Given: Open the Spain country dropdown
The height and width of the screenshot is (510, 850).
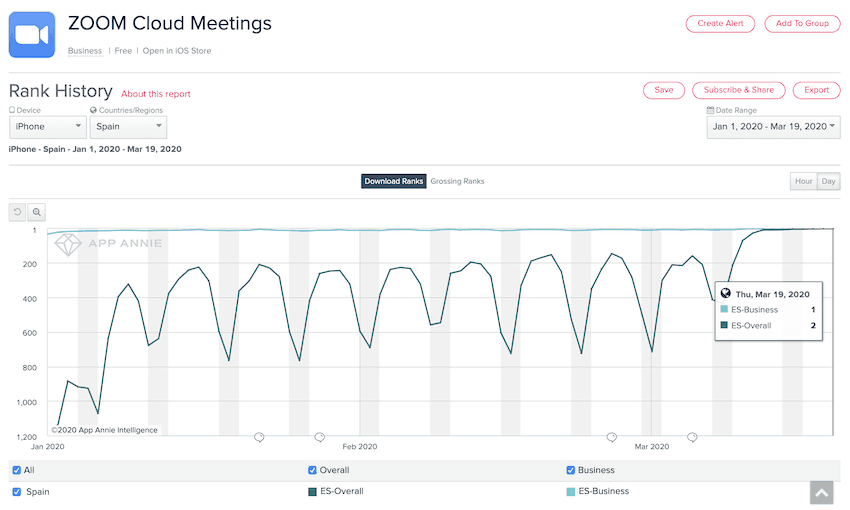Looking at the screenshot, I should (x=128, y=127).
